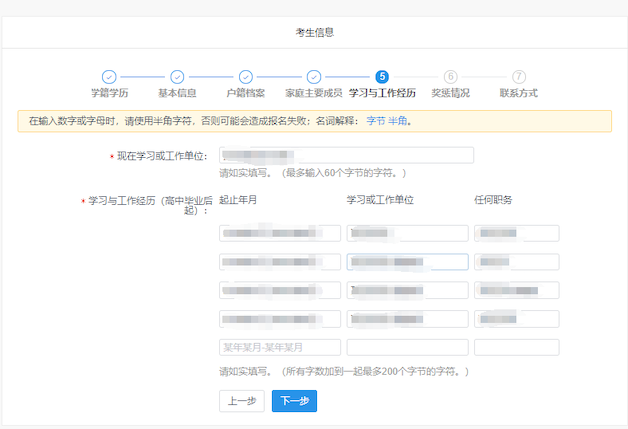This screenshot has width=628, height=429.
Task: Click the empty 学习或工作单位 field in last row
Action: point(407,348)
